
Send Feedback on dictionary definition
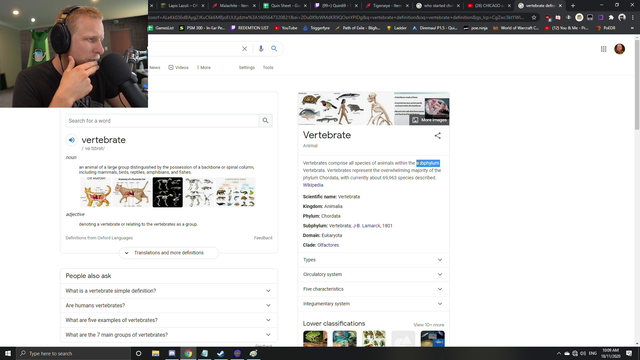[263, 238]
